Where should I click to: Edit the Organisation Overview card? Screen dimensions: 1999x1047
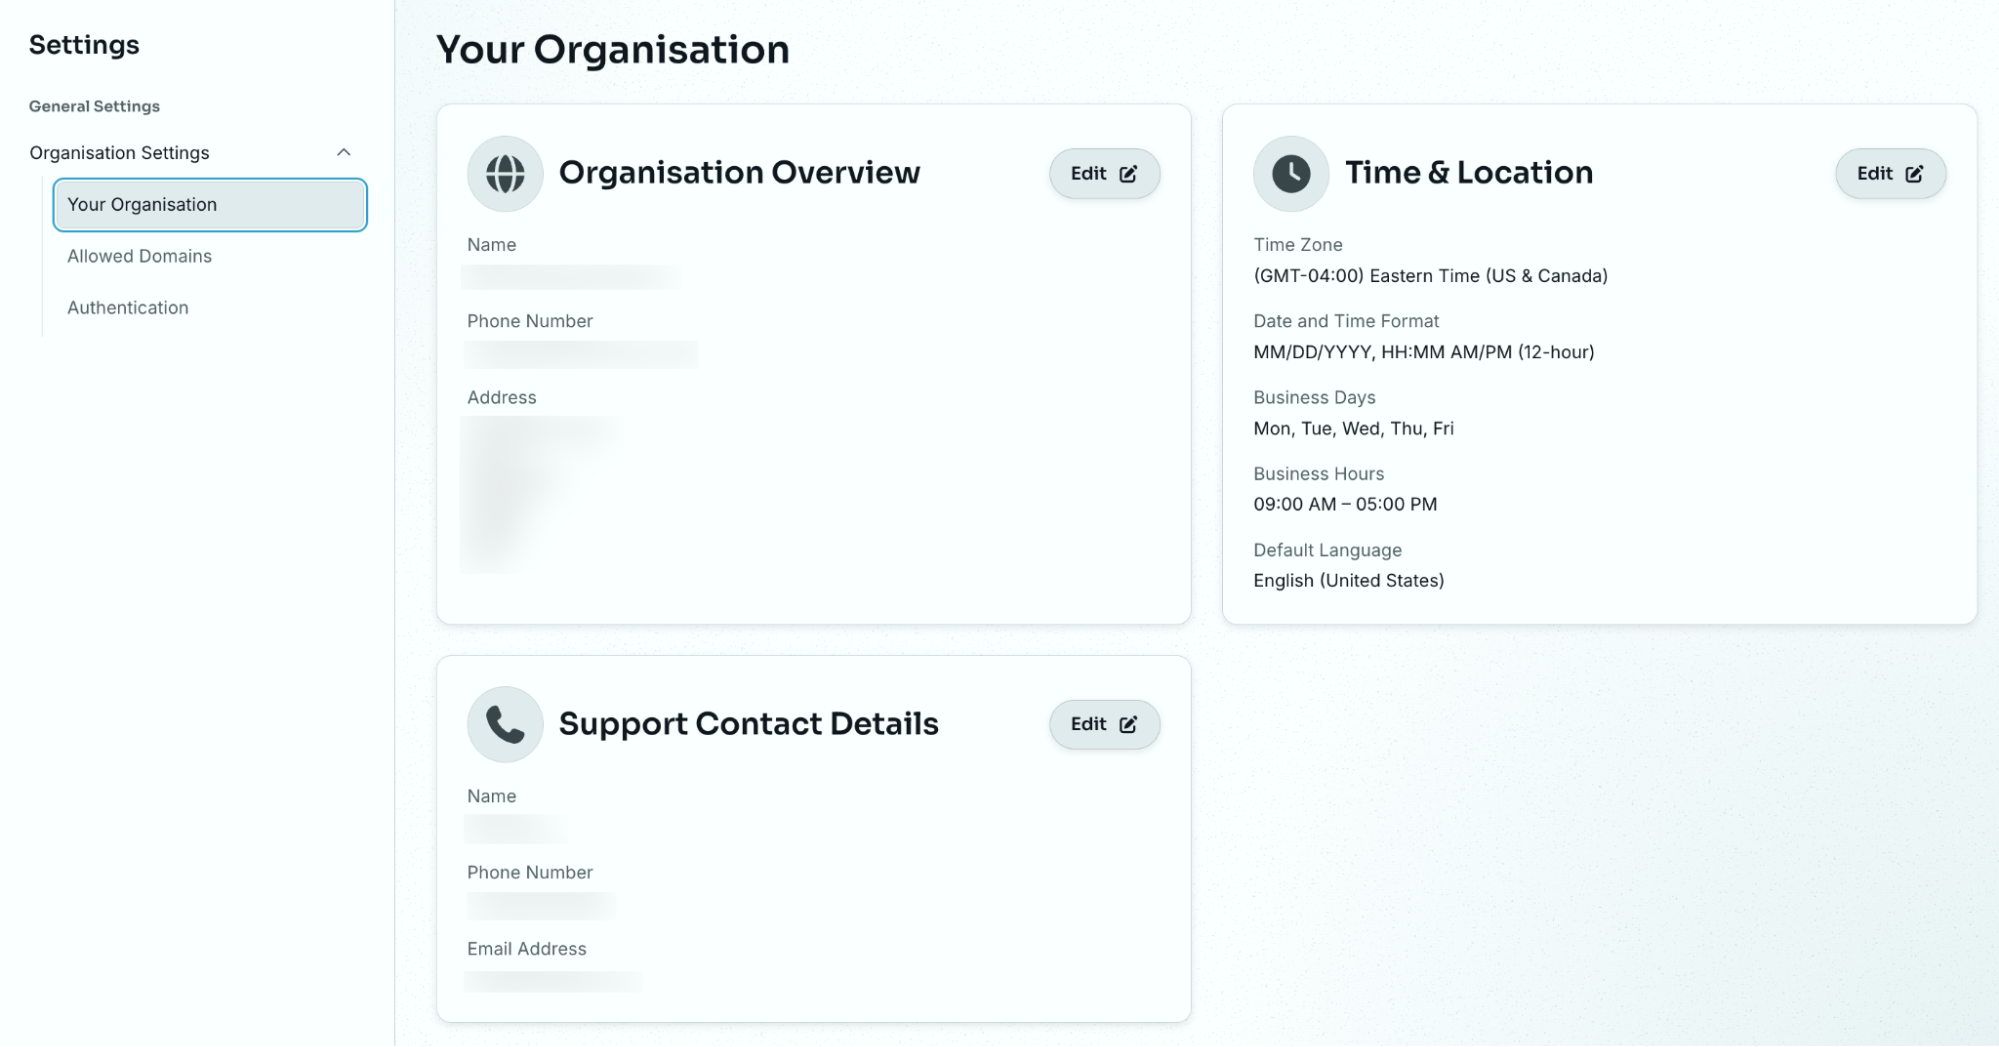[x=1104, y=174]
